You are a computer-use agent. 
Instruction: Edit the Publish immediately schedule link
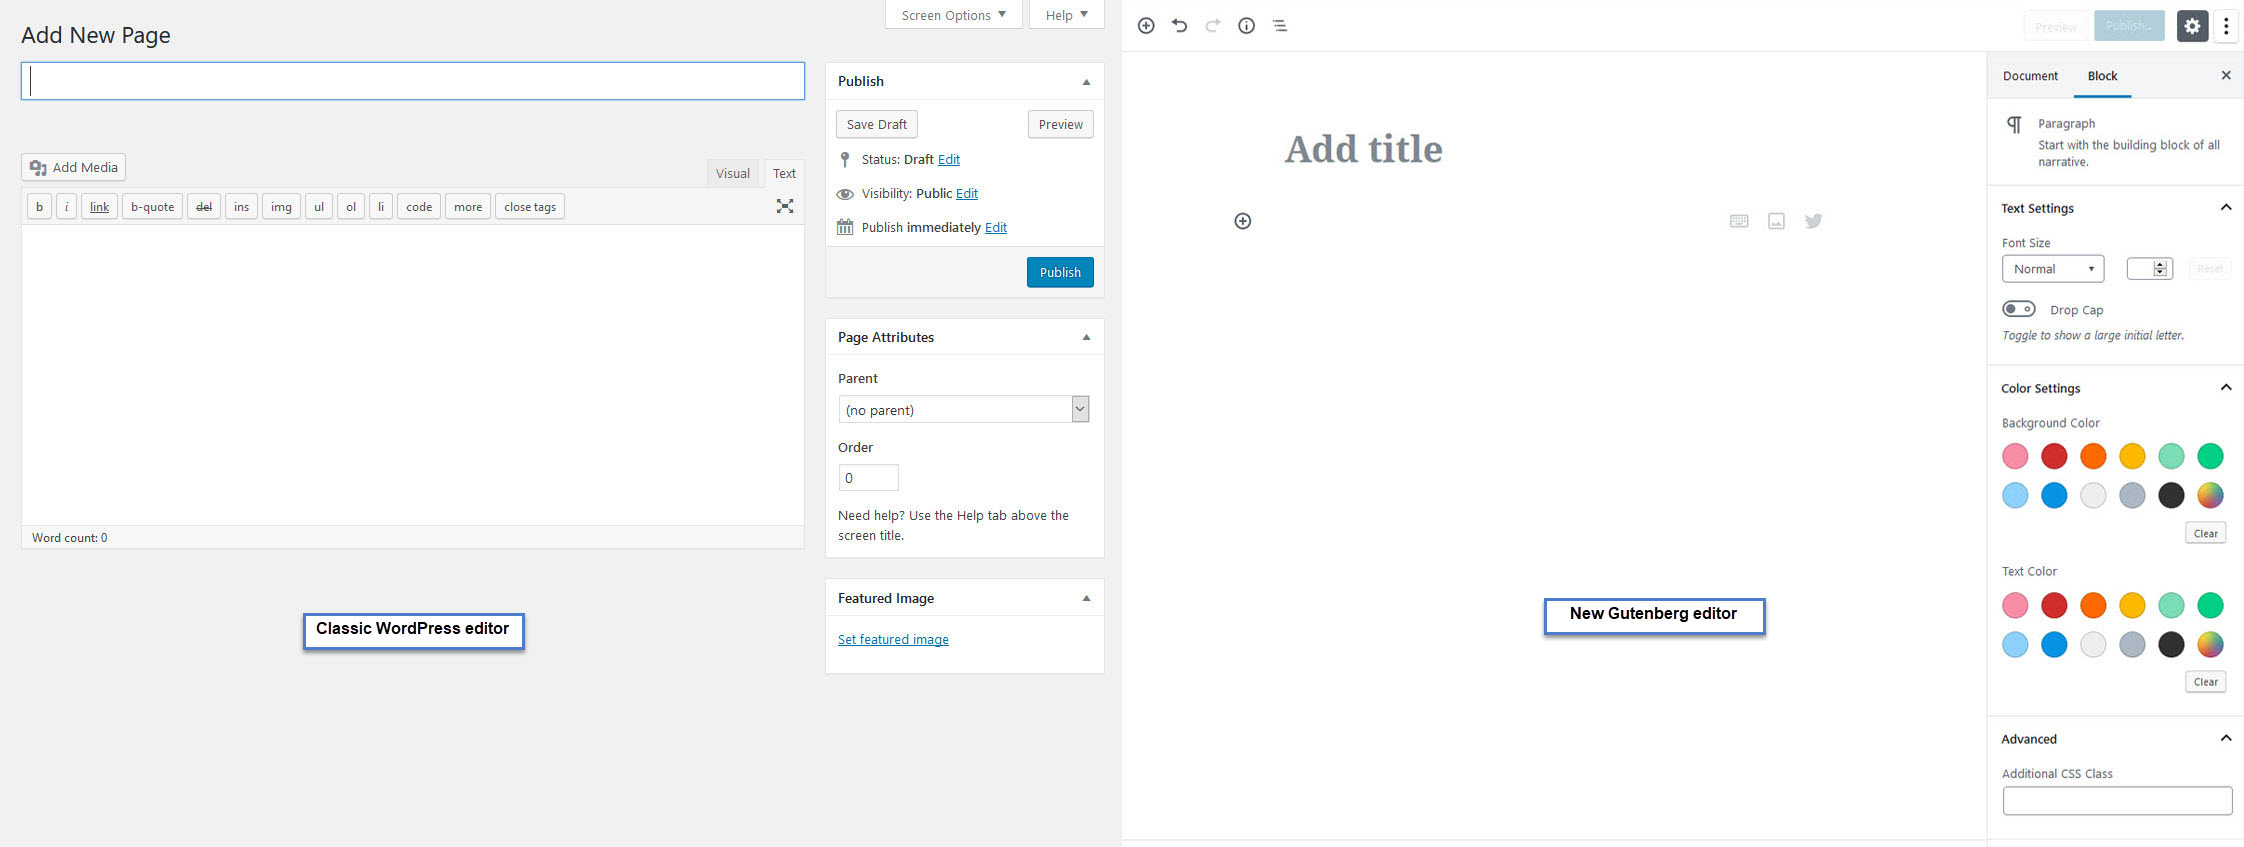point(996,228)
